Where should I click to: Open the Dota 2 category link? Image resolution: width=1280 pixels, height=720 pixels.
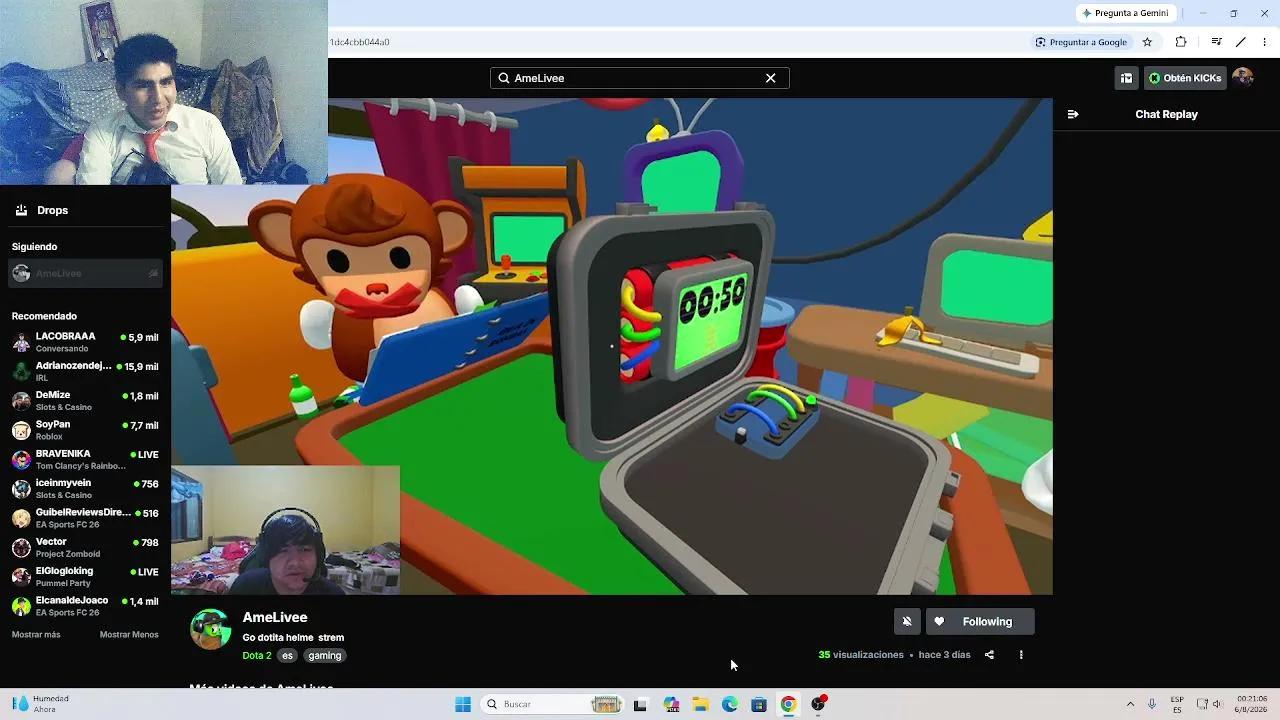click(x=257, y=656)
